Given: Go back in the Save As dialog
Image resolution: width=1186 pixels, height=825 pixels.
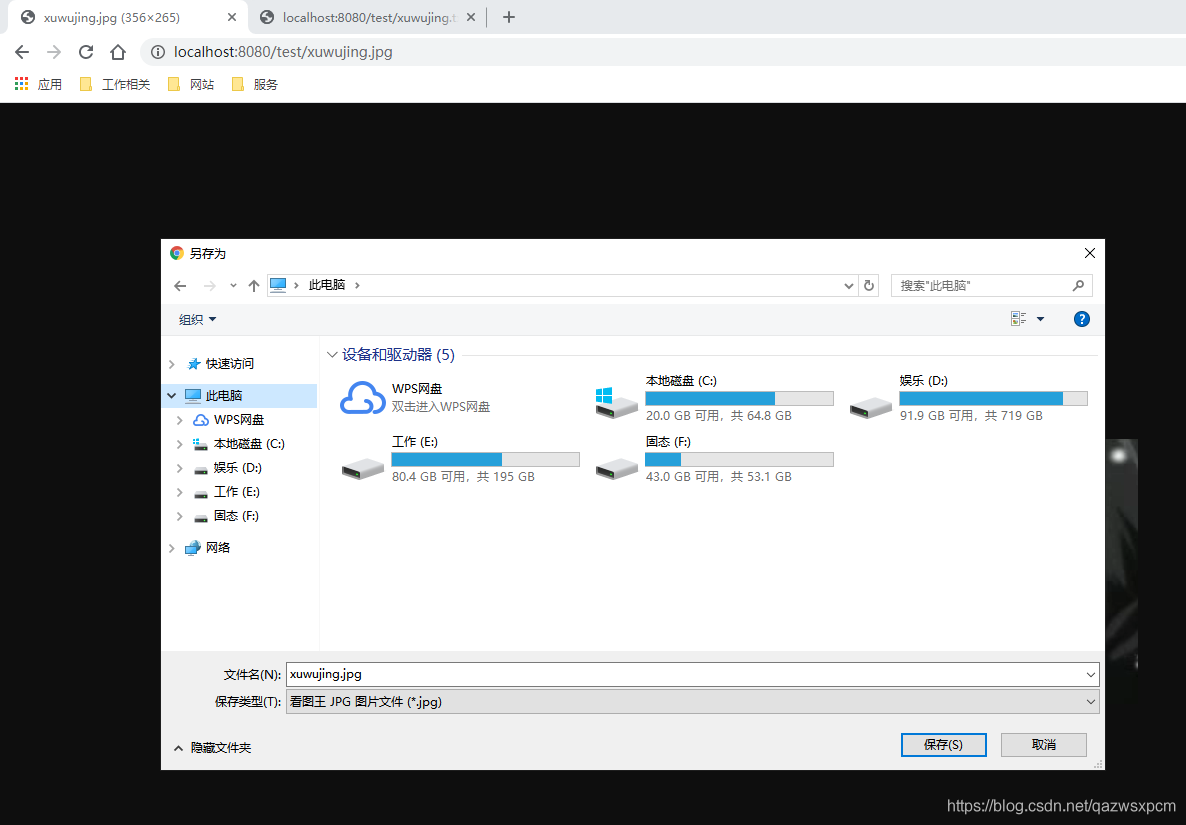Looking at the screenshot, I should [180, 286].
